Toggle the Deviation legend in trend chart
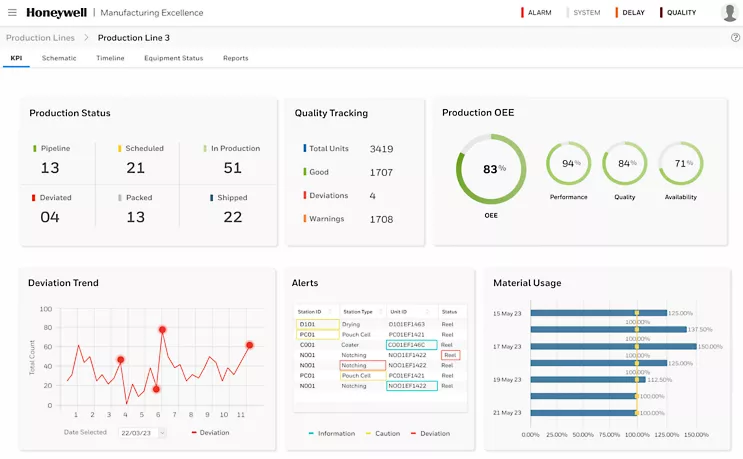 coord(210,433)
